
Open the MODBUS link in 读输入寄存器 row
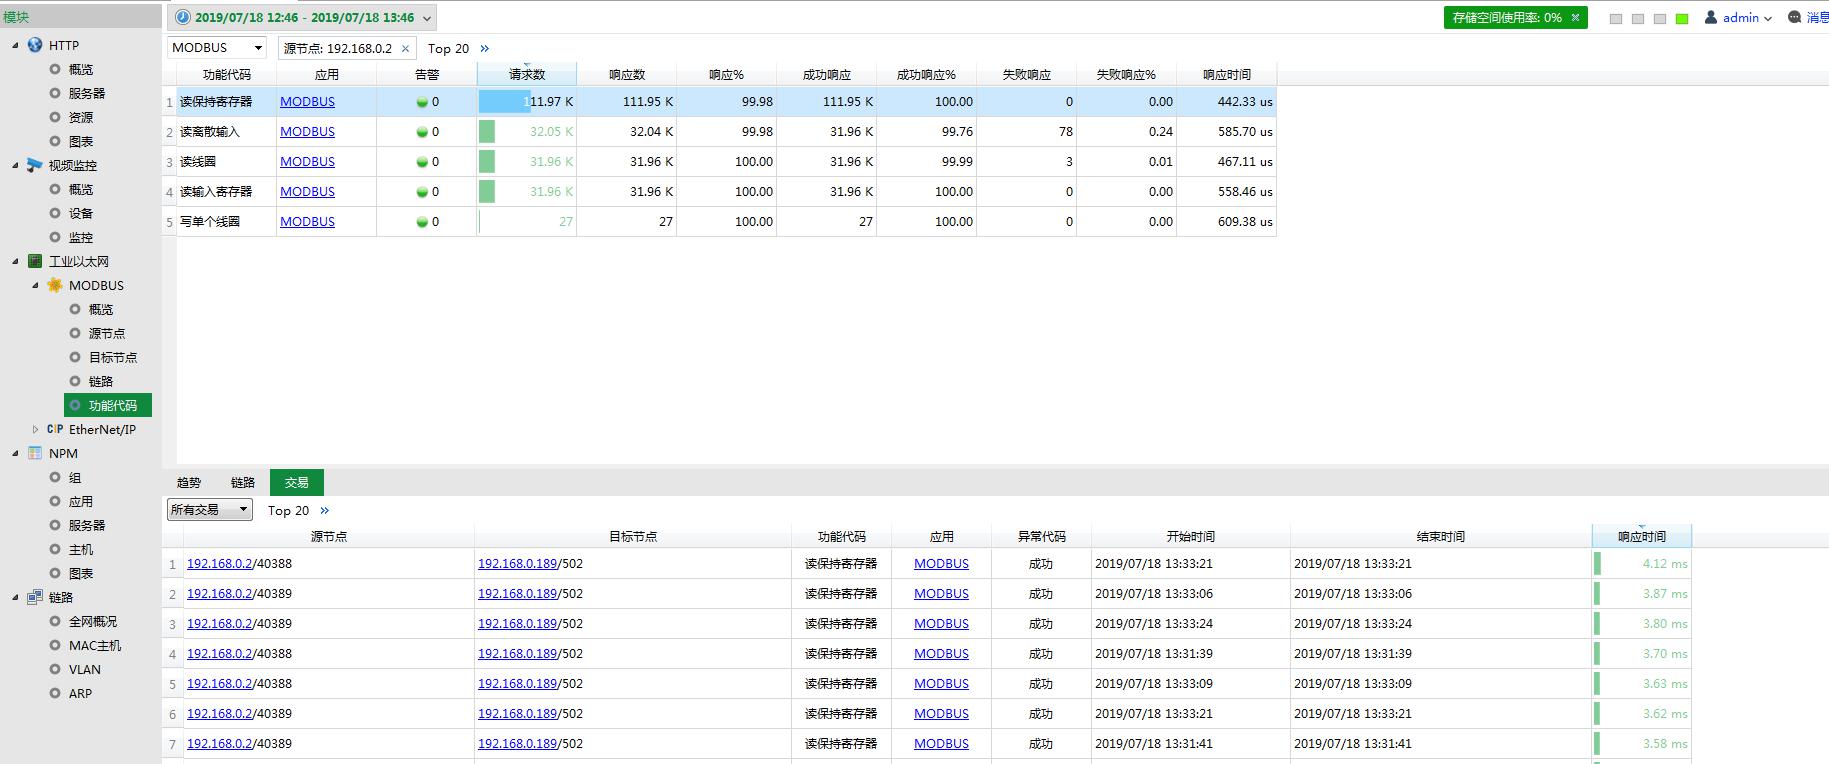coord(307,191)
